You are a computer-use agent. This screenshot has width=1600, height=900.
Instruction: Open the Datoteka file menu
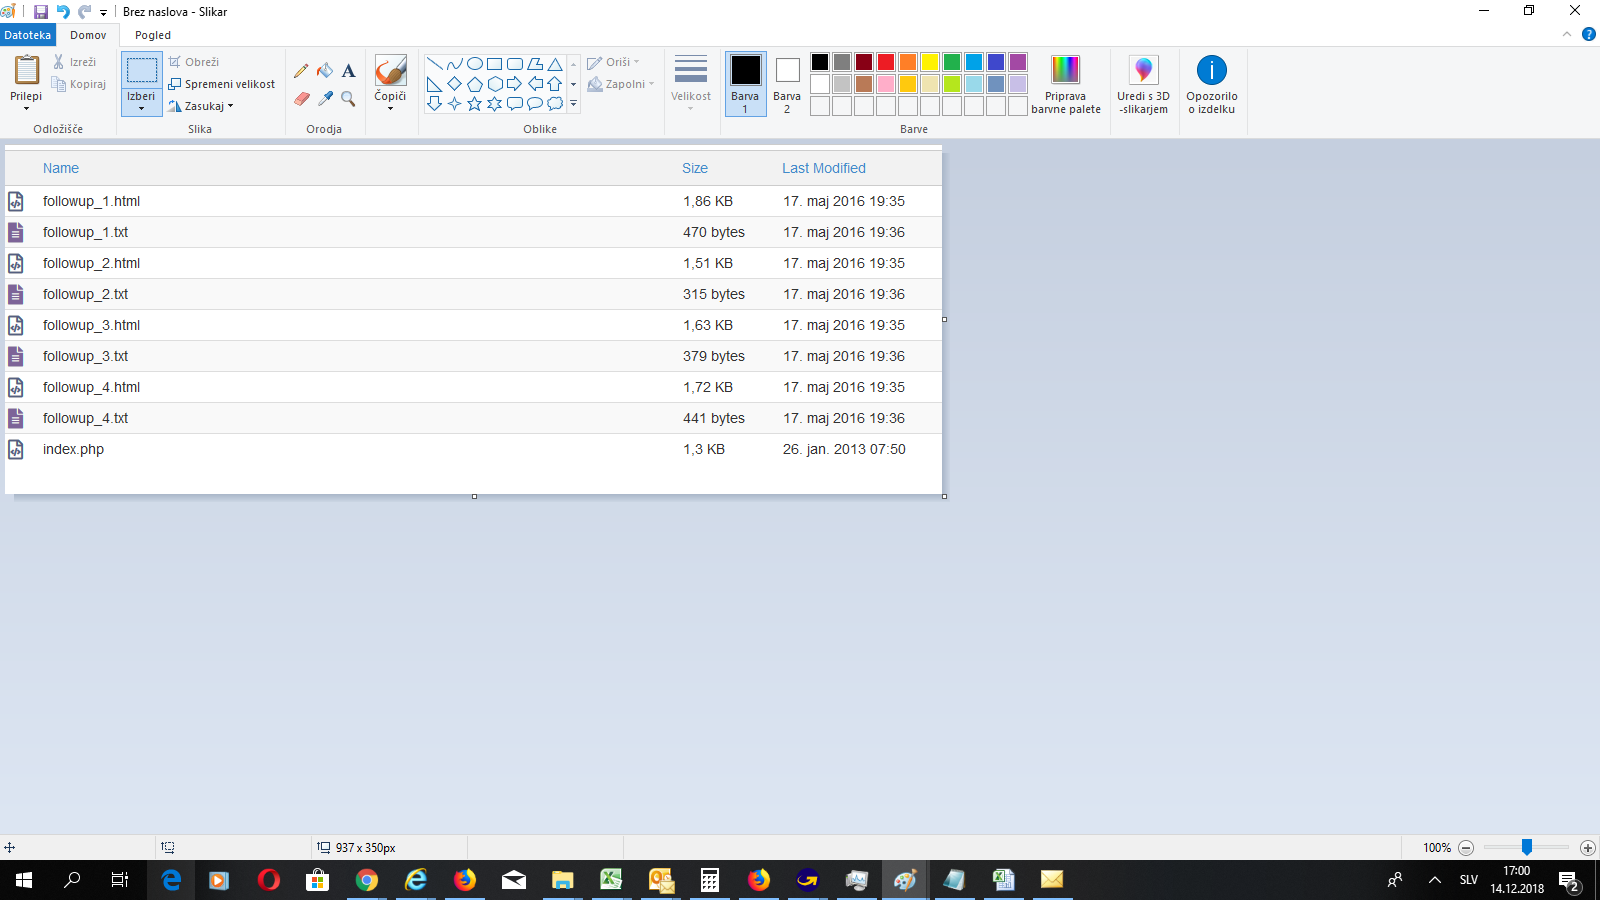click(28, 35)
